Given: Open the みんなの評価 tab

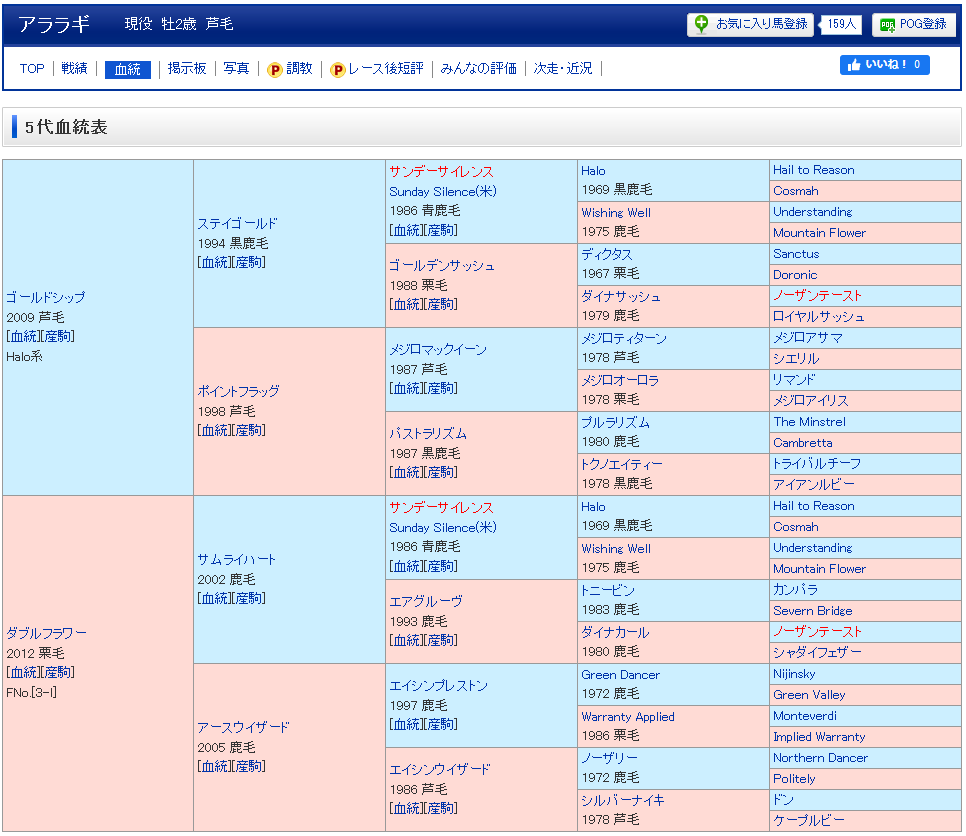Looking at the screenshot, I should [x=479, y=68].
